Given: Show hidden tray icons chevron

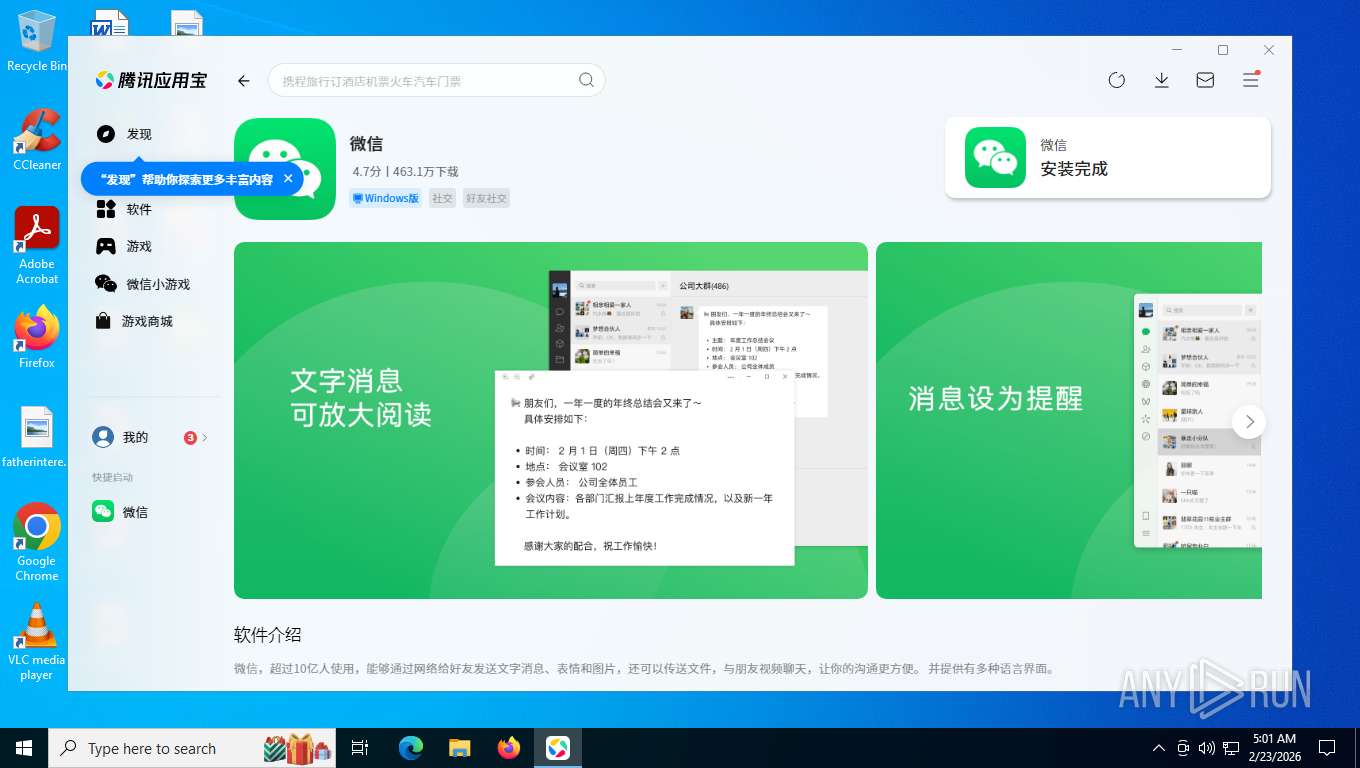Looking at the screenshot, I should (1159, 748).
